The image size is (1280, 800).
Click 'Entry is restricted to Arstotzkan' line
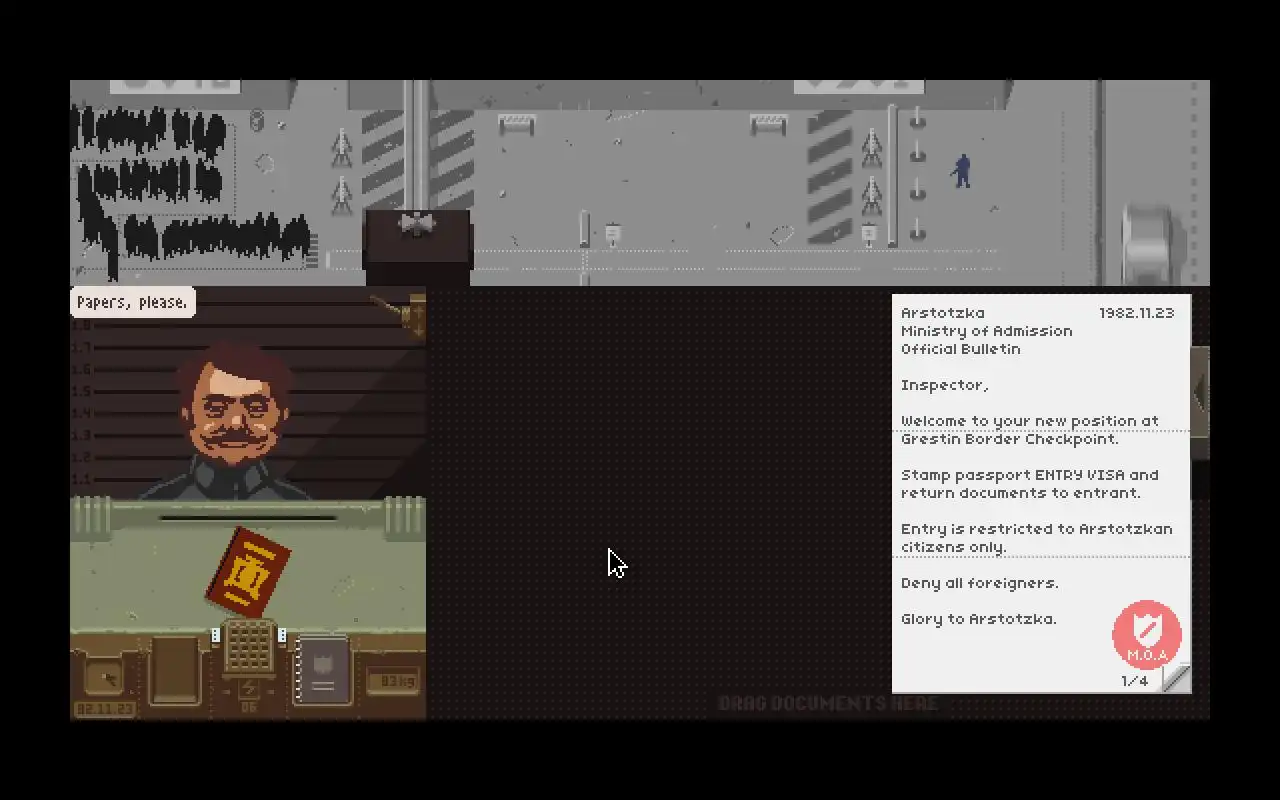pos(1036,529)
